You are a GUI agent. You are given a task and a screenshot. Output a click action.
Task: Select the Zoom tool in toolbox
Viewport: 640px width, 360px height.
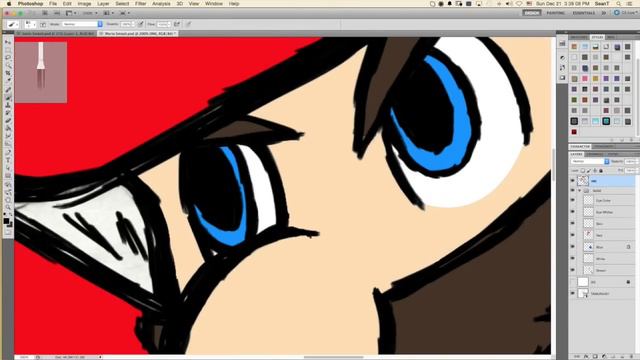pos(8,208)
